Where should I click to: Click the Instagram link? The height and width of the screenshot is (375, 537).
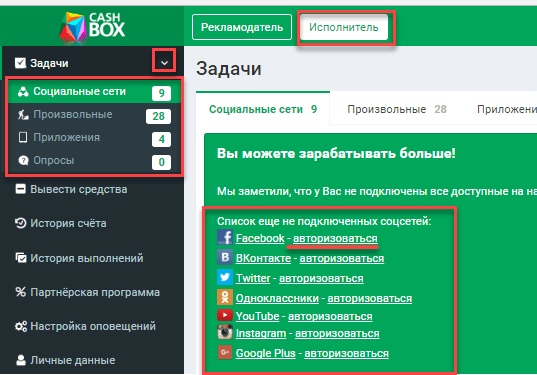261,333
